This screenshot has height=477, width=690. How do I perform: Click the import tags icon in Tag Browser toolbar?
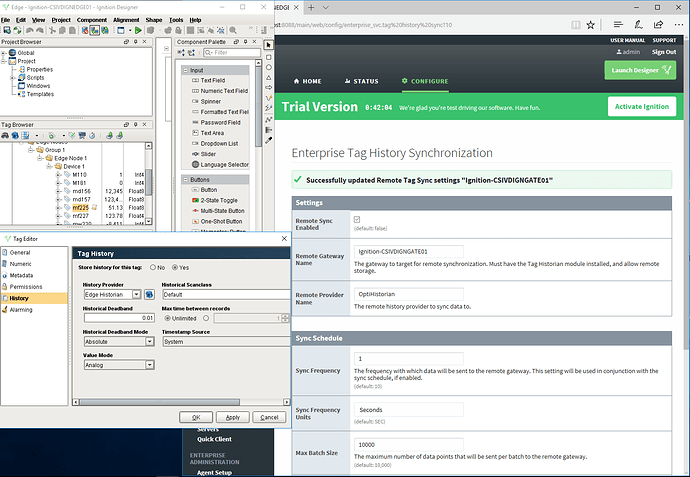point(109,136)
